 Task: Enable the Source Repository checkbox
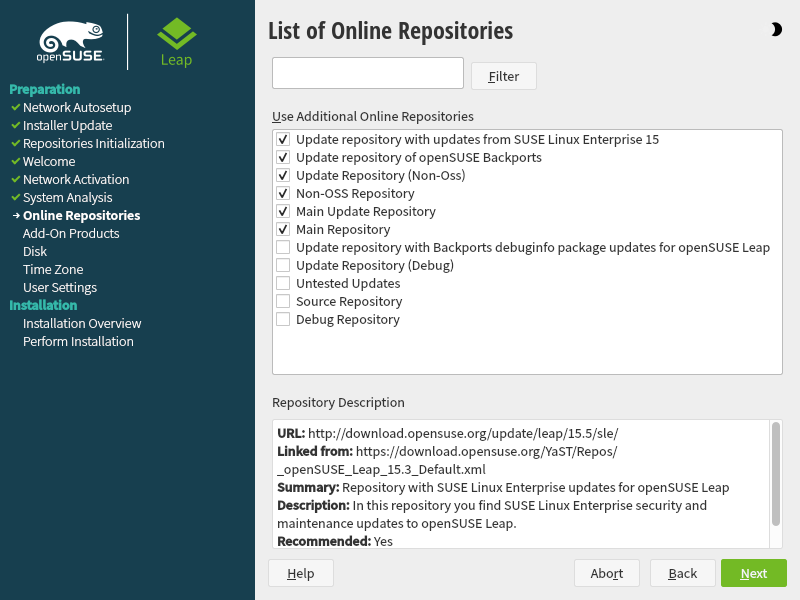click(283, 301)
